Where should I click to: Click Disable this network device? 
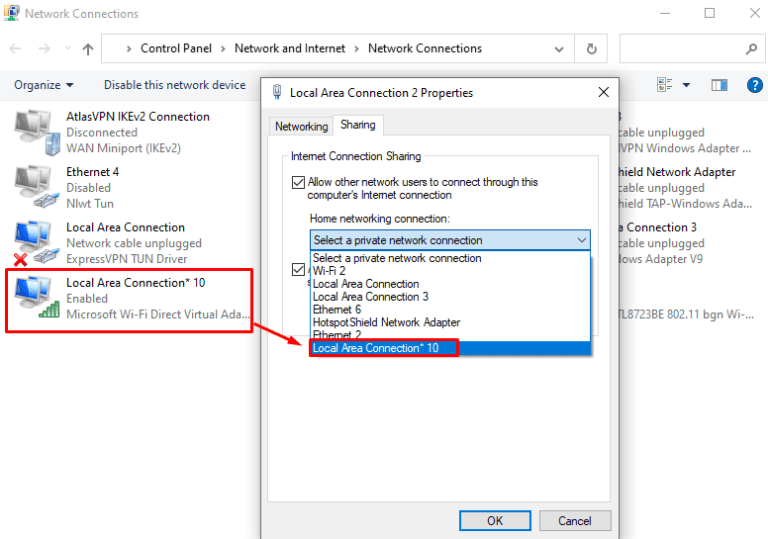tap(175, 86)
